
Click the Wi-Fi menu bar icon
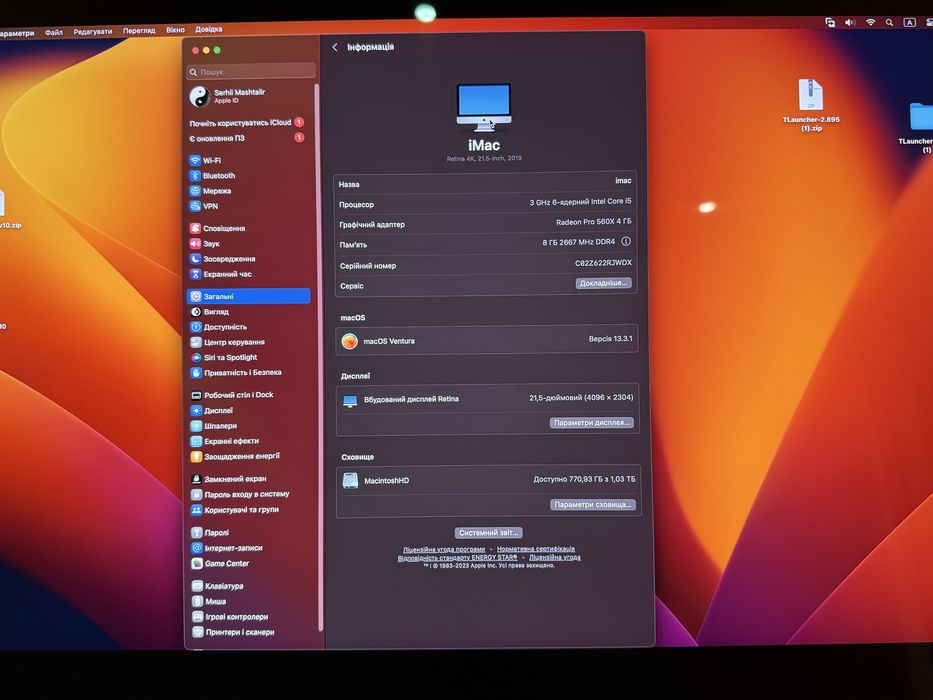tap(871, 23)
